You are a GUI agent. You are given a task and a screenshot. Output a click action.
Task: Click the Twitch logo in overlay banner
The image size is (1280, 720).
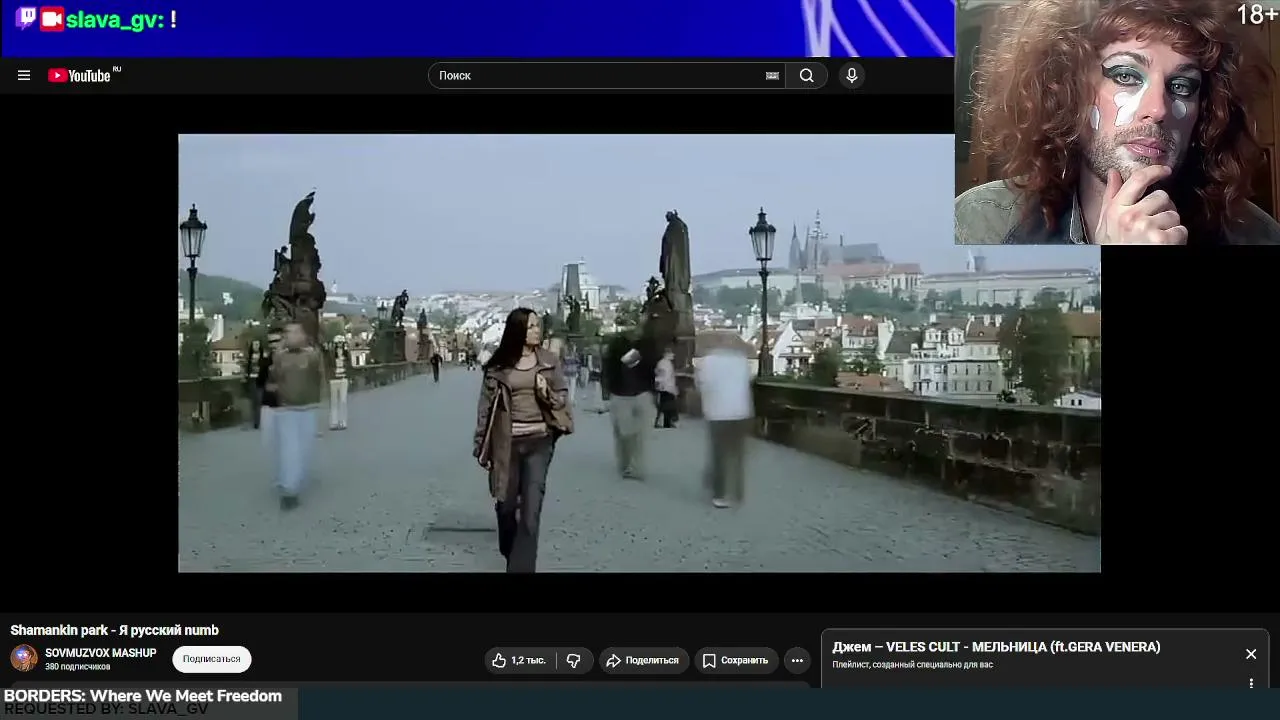26,18
